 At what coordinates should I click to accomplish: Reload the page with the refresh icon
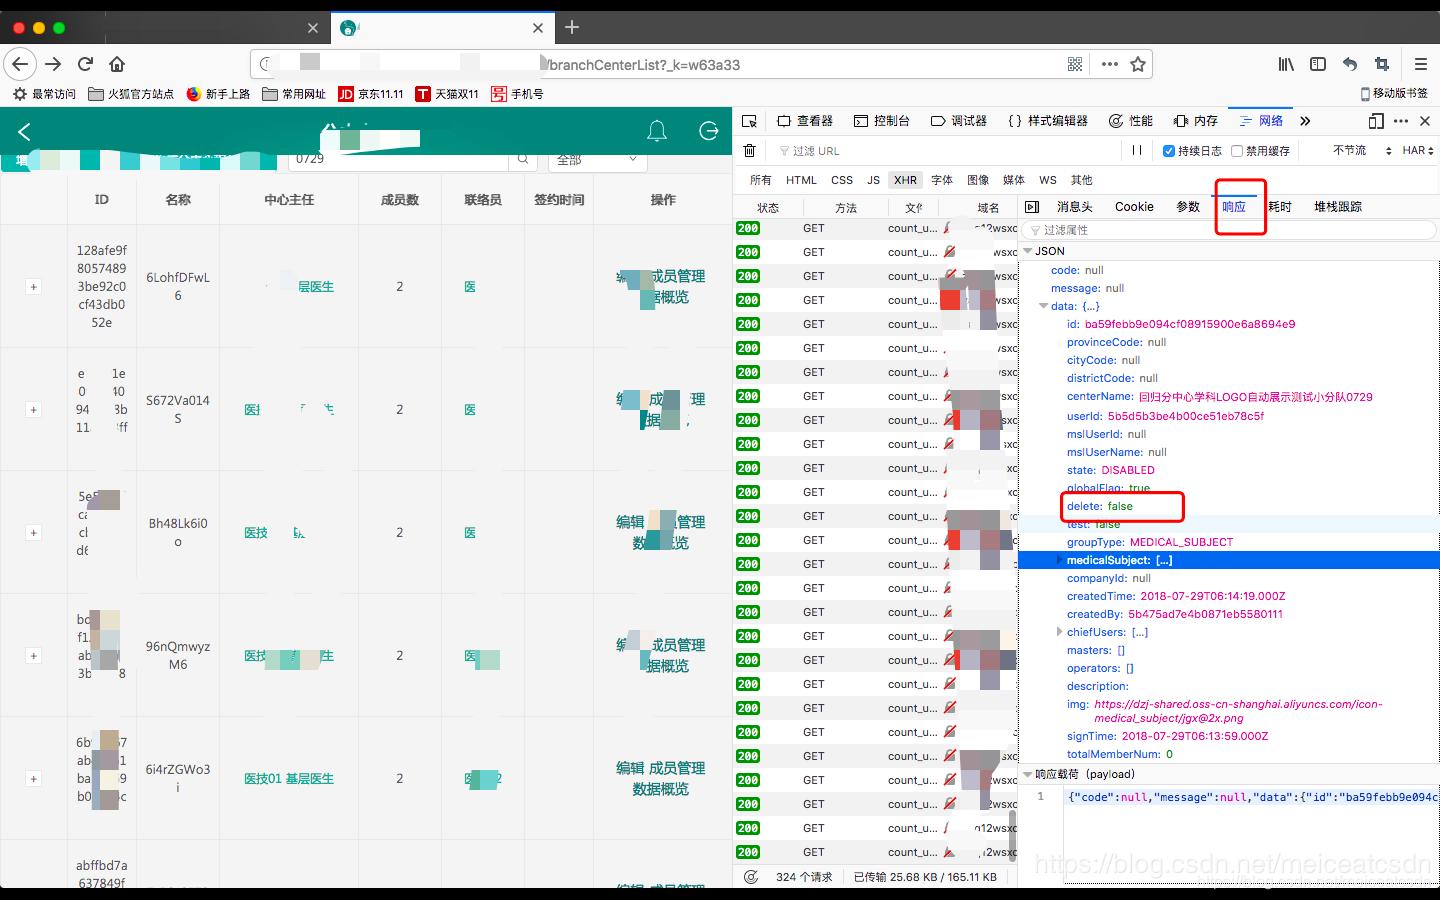[85, 64]
